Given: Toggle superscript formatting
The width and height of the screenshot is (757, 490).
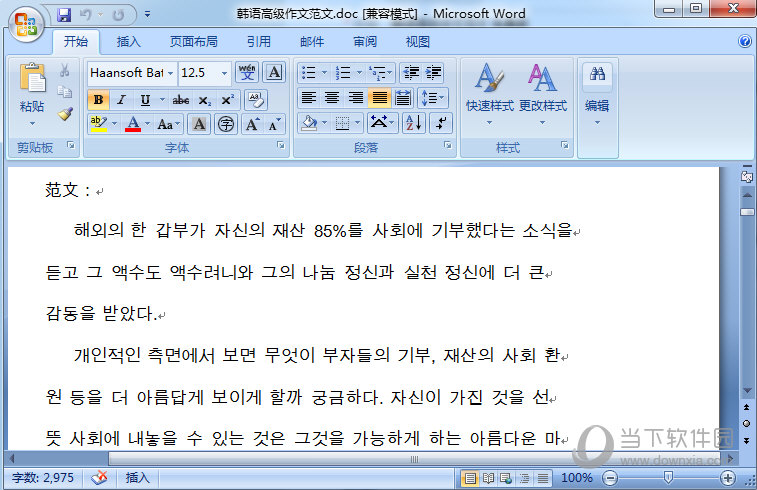Looking at the screenshot, I should pos(227,100).
